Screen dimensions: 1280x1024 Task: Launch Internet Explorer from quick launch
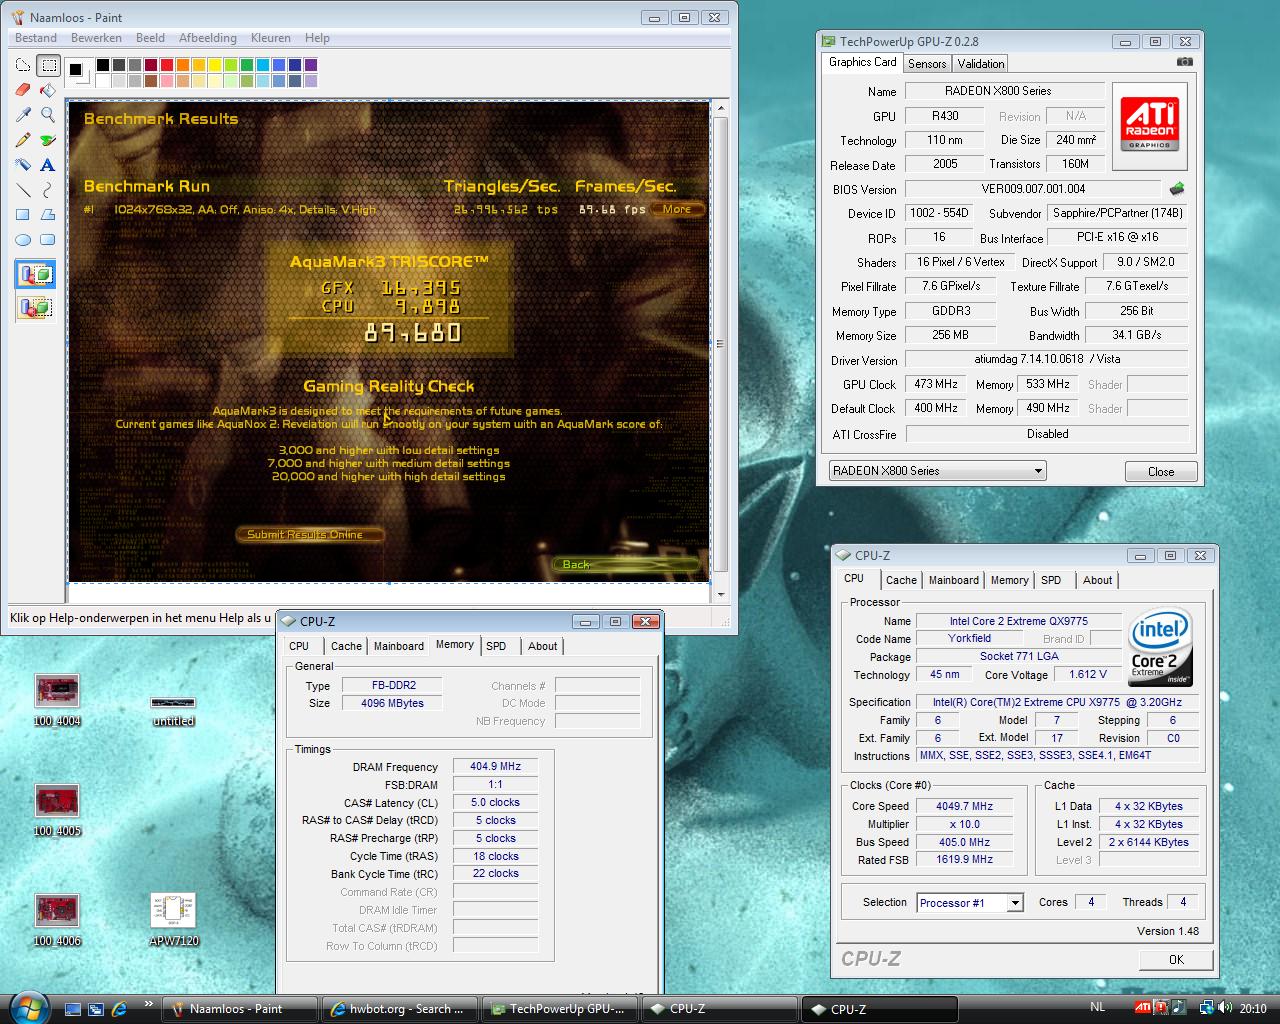pyautogui.click(x=120, y=1009)
